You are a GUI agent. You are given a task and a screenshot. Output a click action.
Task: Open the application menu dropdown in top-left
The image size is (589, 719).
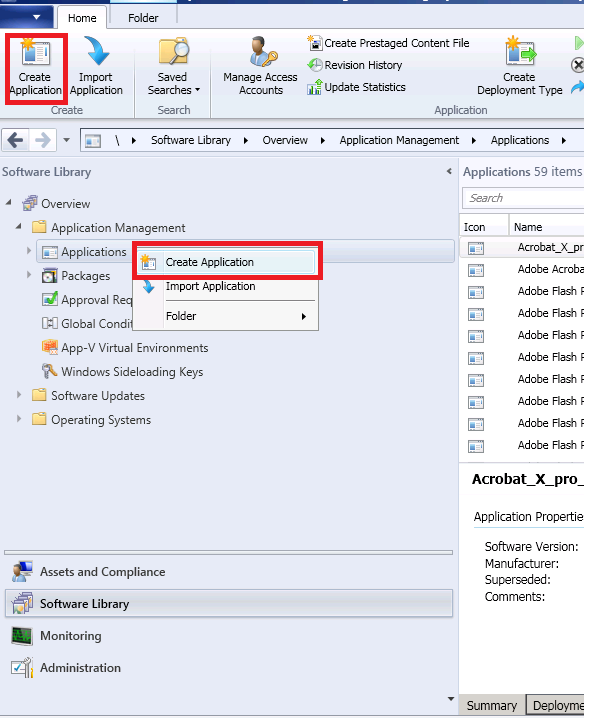[27, 17]
